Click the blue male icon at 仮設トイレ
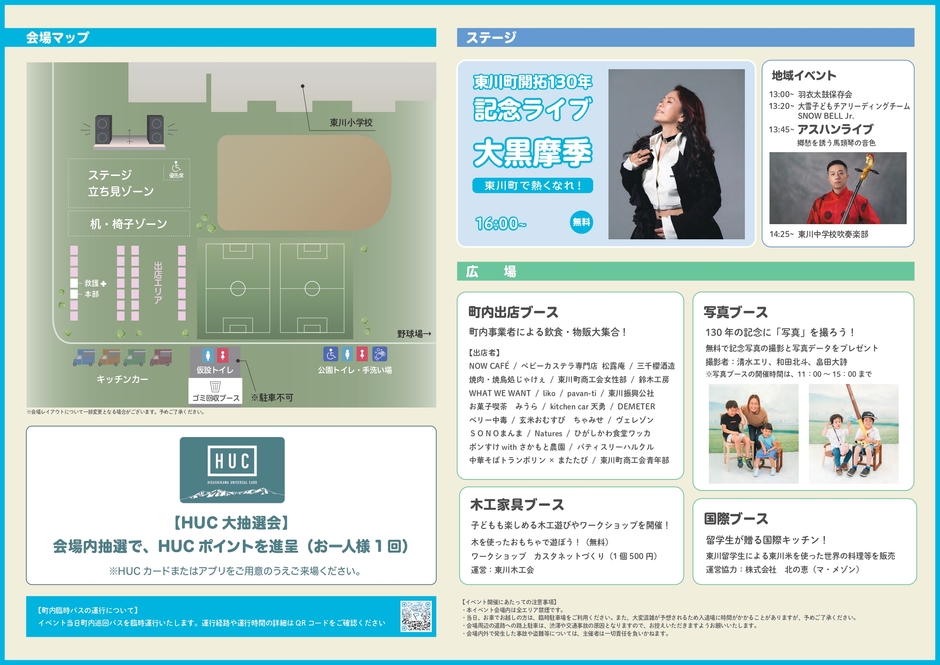940x665 pixels. point(206,354)
